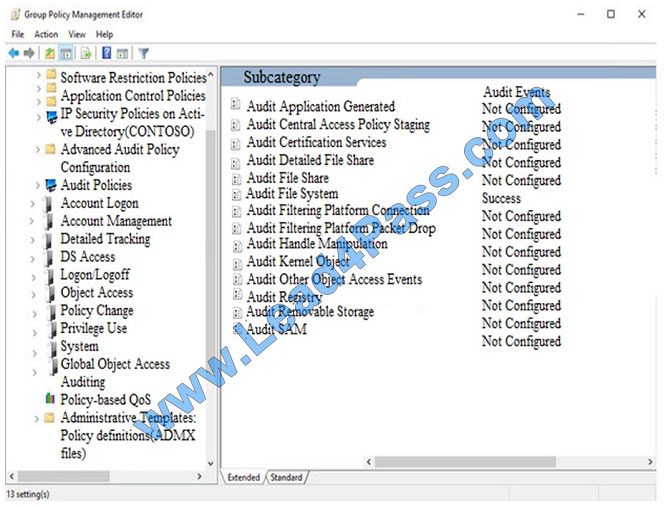The width and height of the screenshot is (668, 507).
Task: Click the IP Security Policies icon
Action: (x=51, y=116)
